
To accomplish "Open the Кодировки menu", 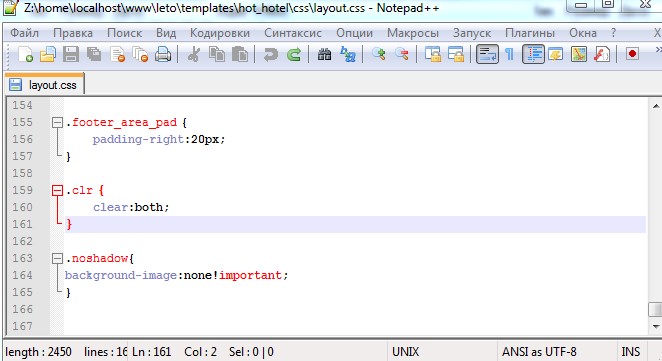I will tap(220, 33).
